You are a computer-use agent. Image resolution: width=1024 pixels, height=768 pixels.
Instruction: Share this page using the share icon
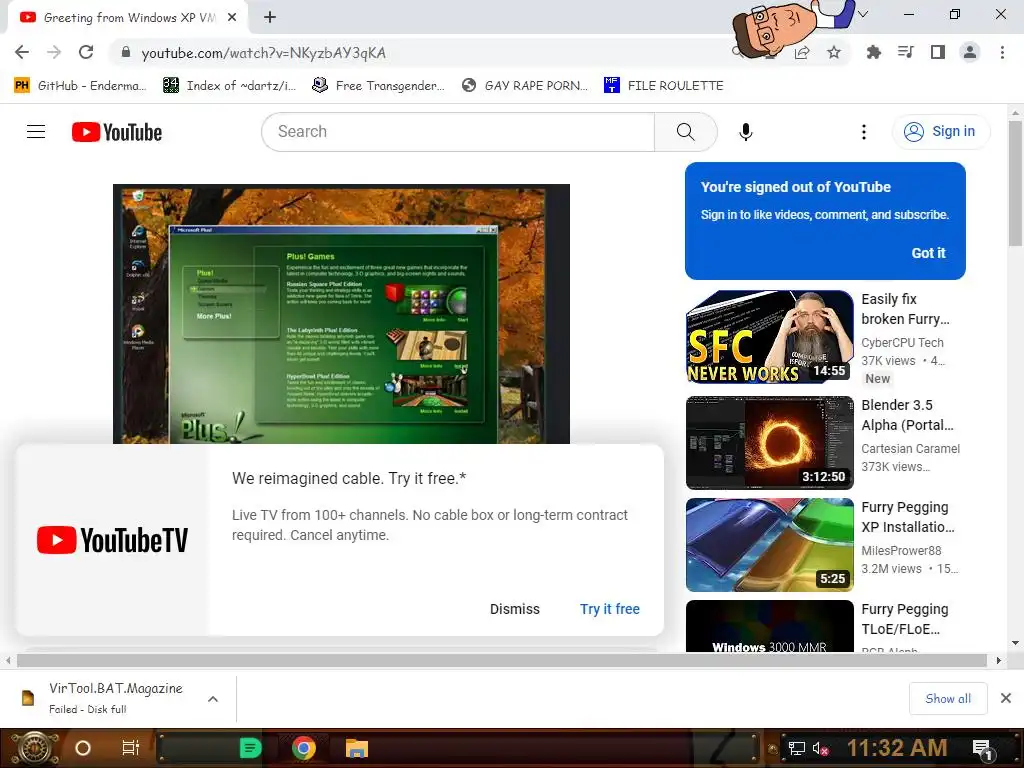click(x=802, y=53)
